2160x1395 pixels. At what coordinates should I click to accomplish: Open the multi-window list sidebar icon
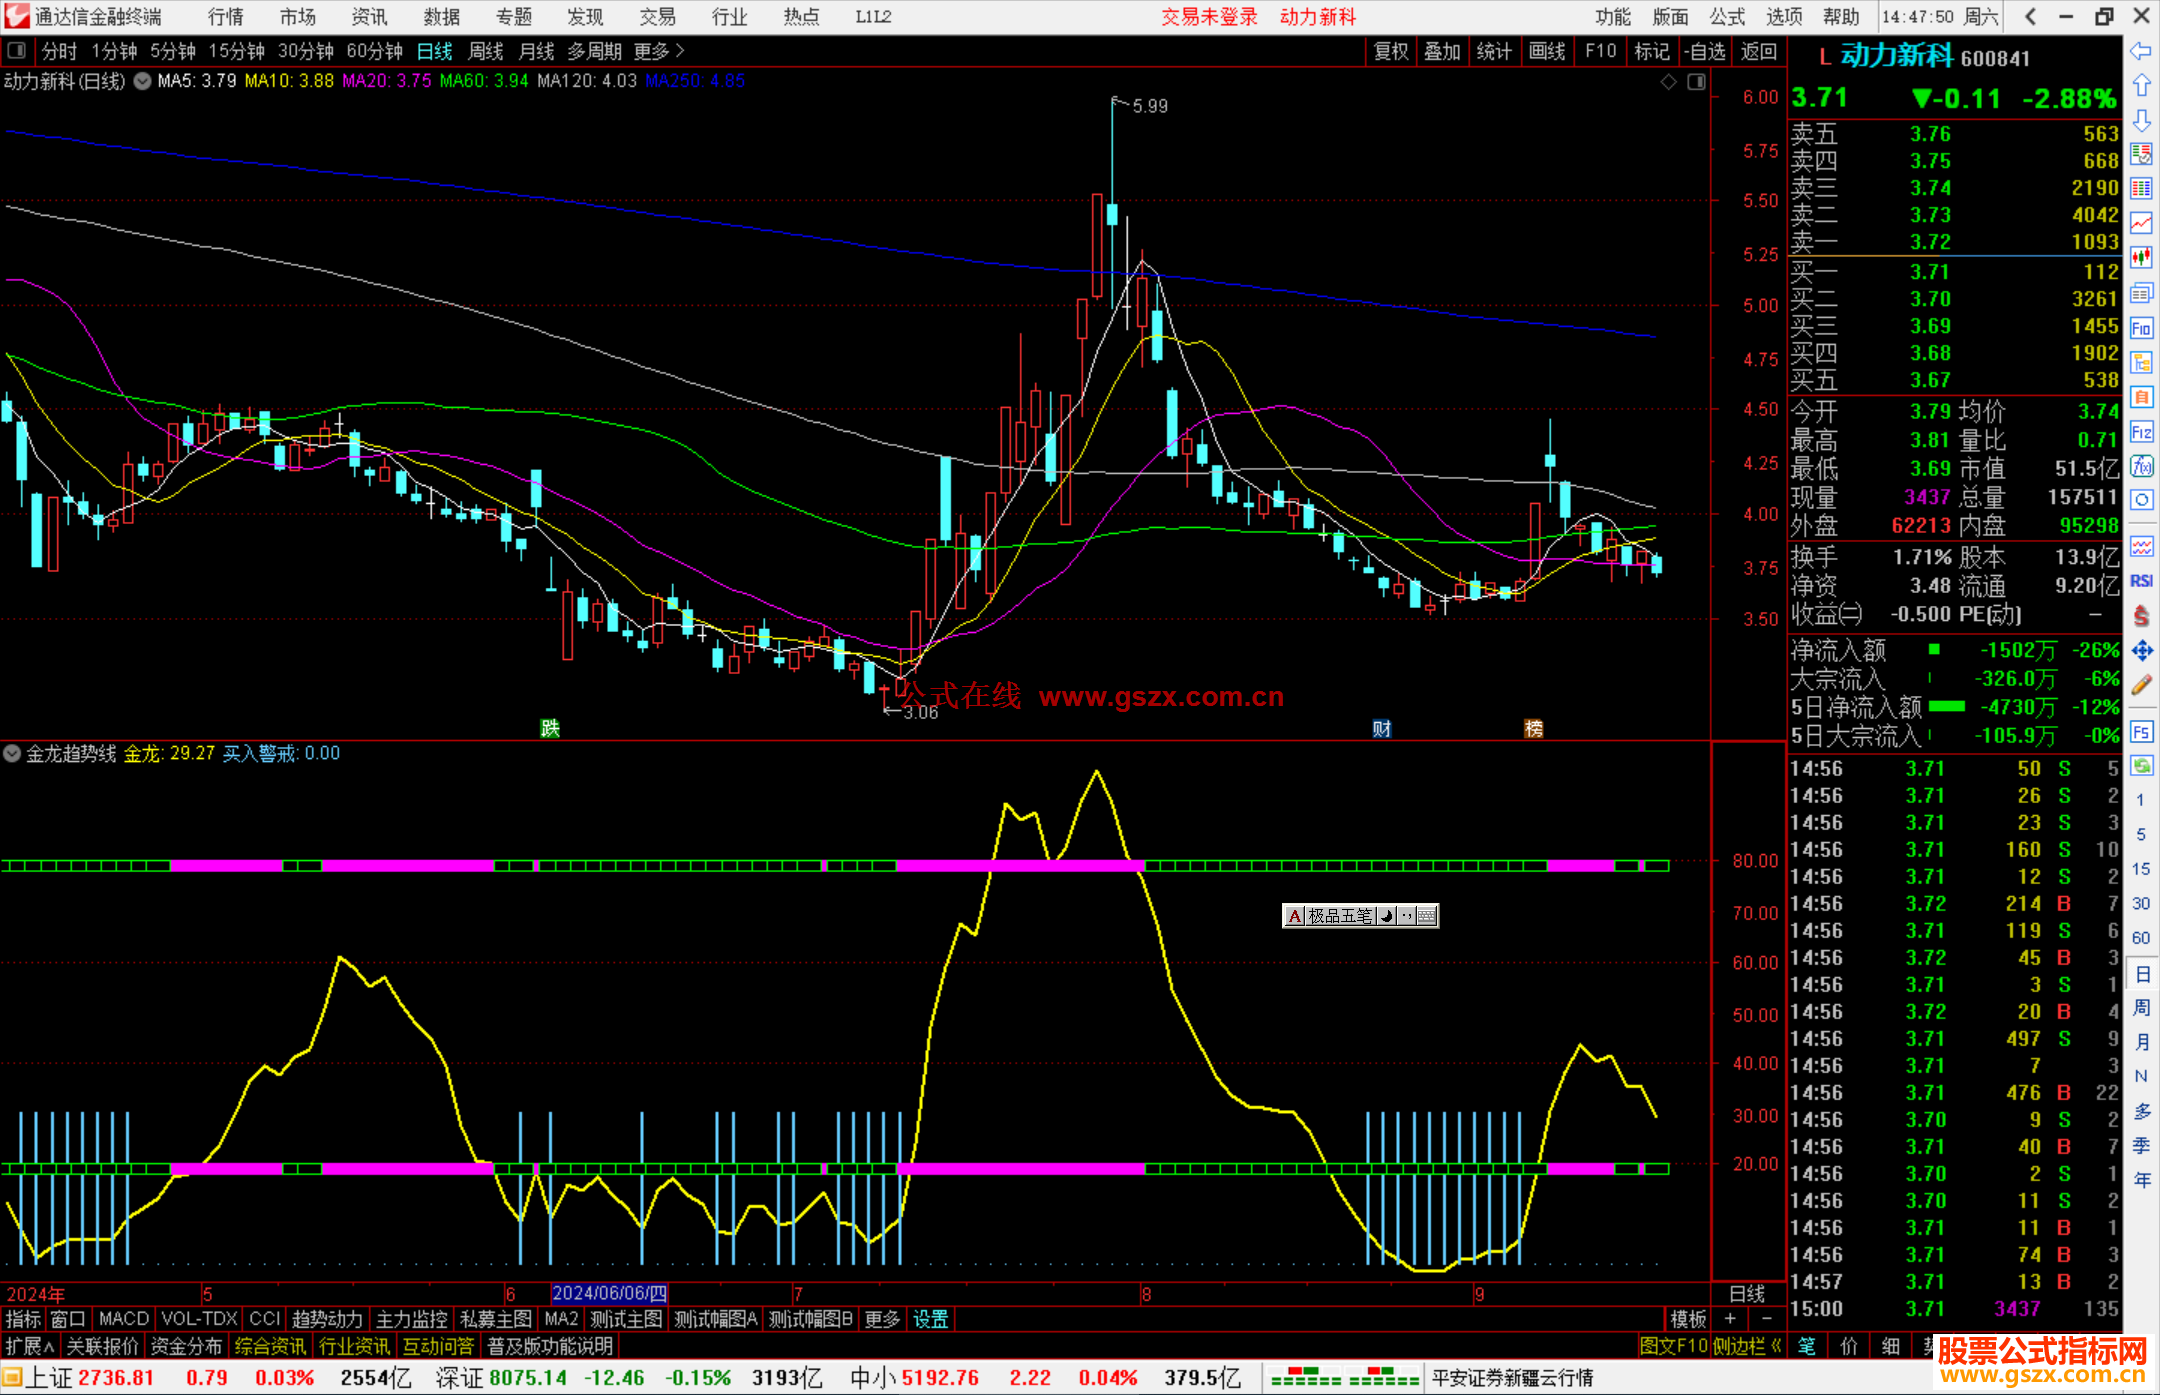[2141, 293]
